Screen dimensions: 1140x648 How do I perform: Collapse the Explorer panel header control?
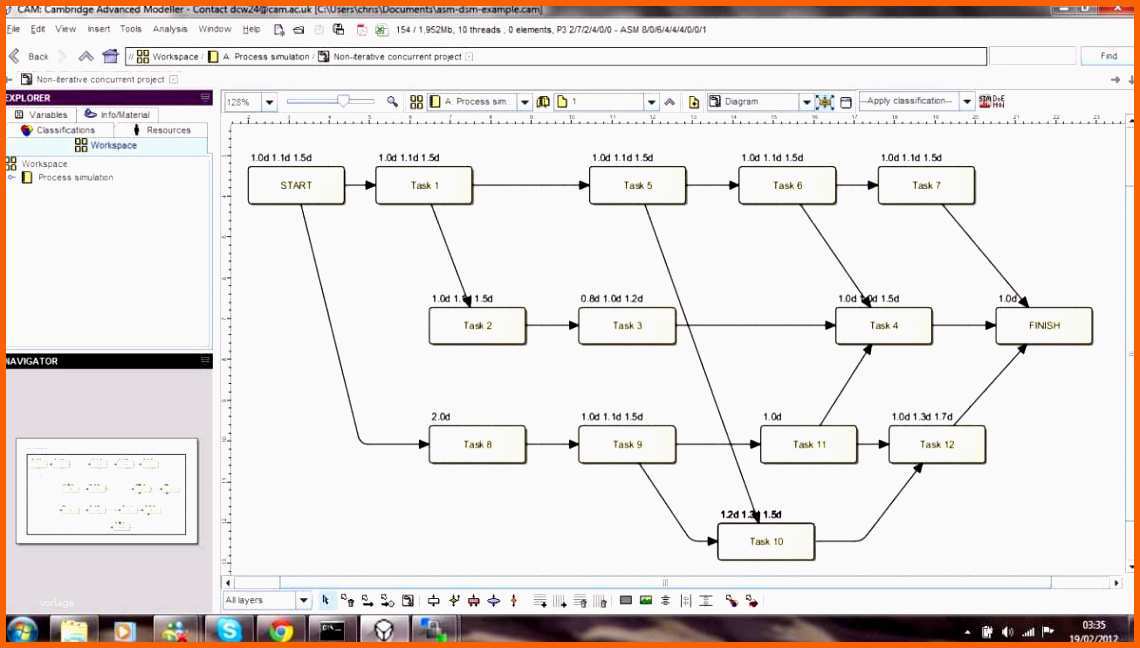click(205, 97)
